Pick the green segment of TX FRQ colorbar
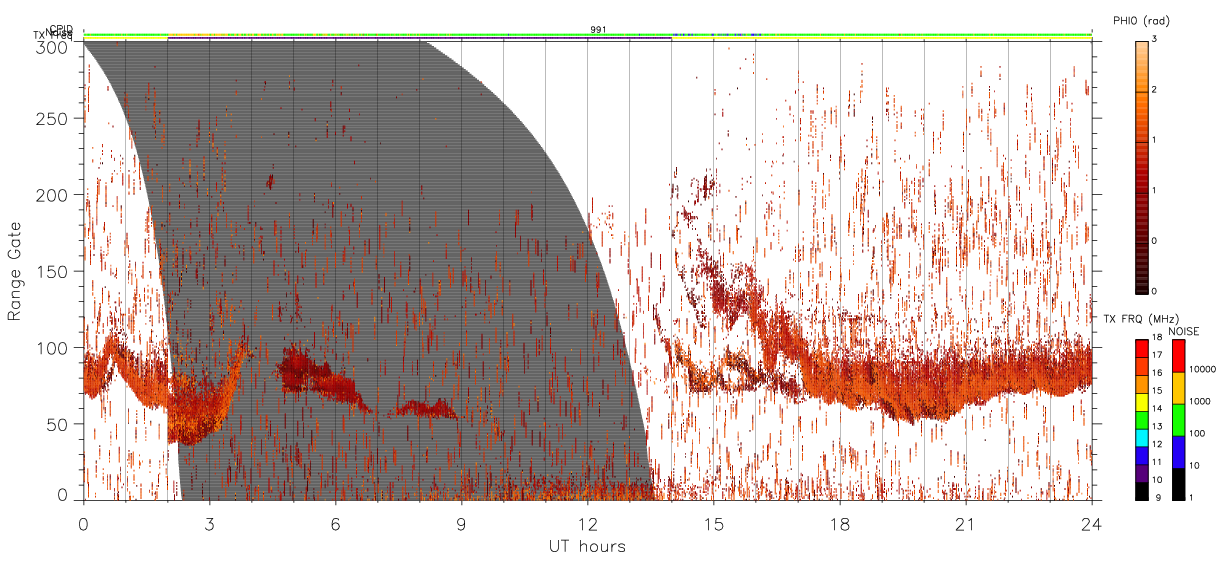Viewport: 1228px width, 567px height. pyautogui.click(x=1142, y=420)
